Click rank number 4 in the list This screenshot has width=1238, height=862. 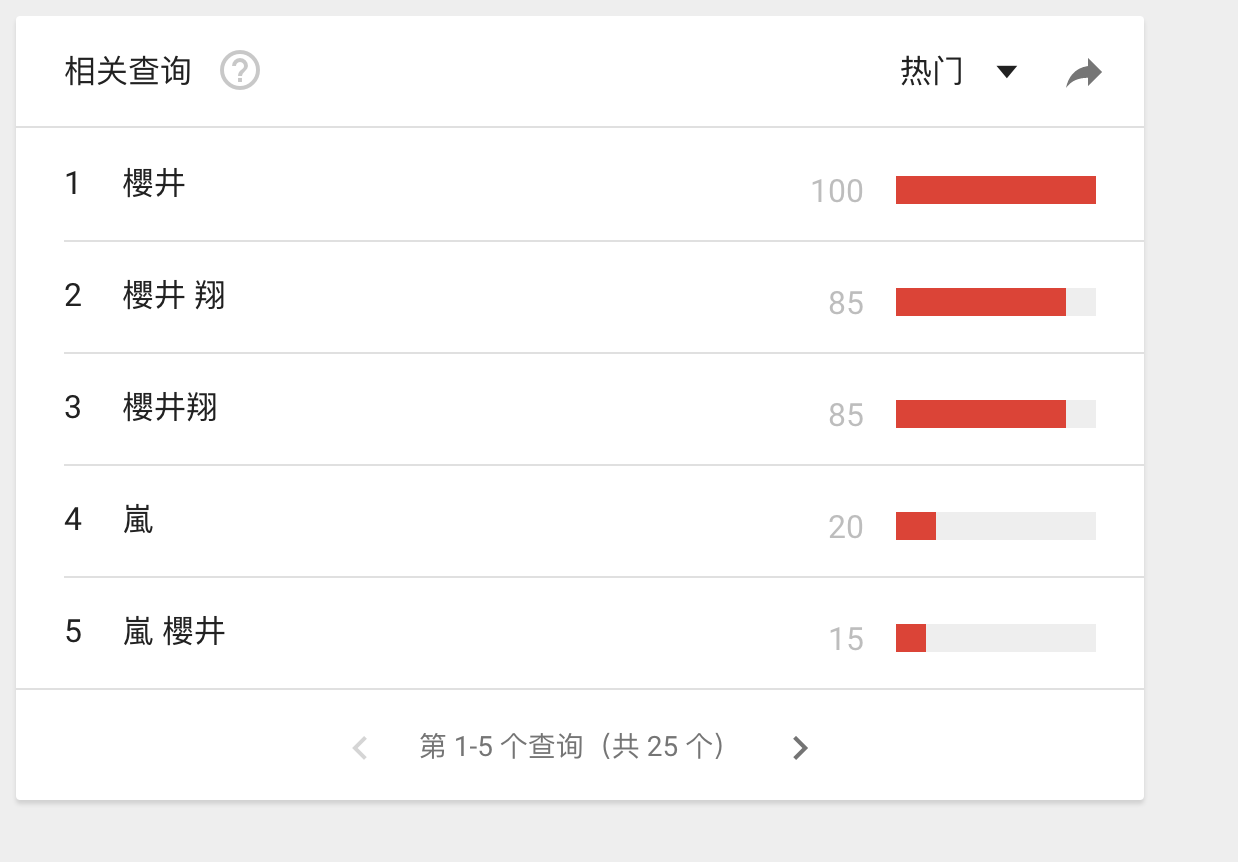pyautogui.click(x=73, y=520)
